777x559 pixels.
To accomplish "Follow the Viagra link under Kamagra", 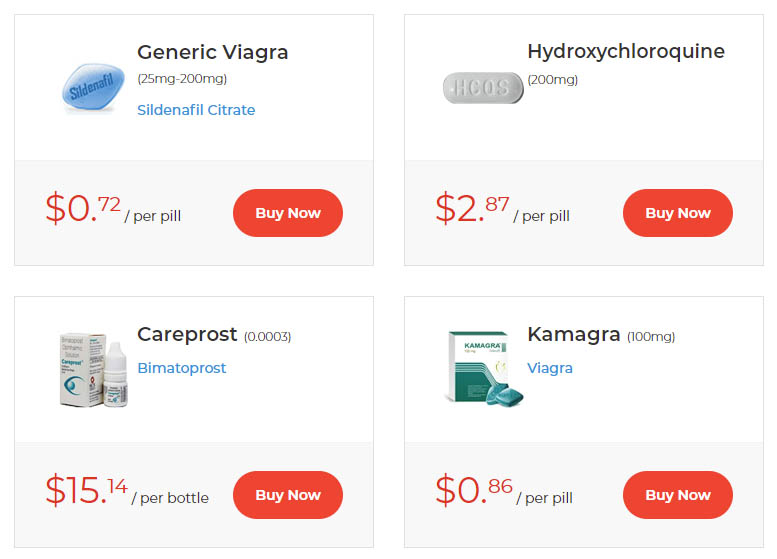I will point(550,368).
